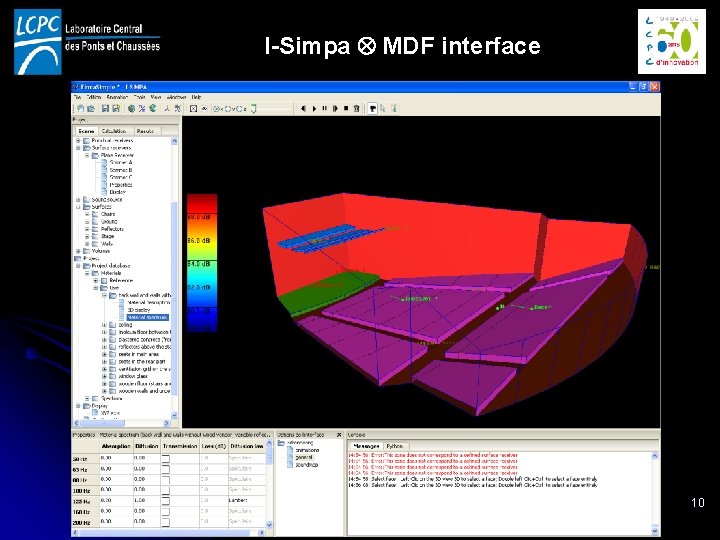Expand the Punctual receivers tree node
The height and width of the screenshot is (540, 720).
78,141
